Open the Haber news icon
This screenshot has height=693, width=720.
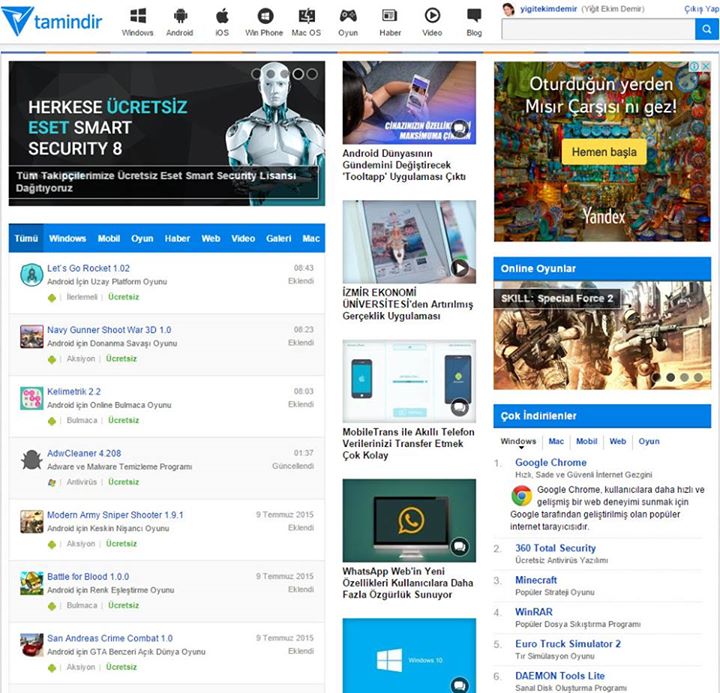pos(390,16)
